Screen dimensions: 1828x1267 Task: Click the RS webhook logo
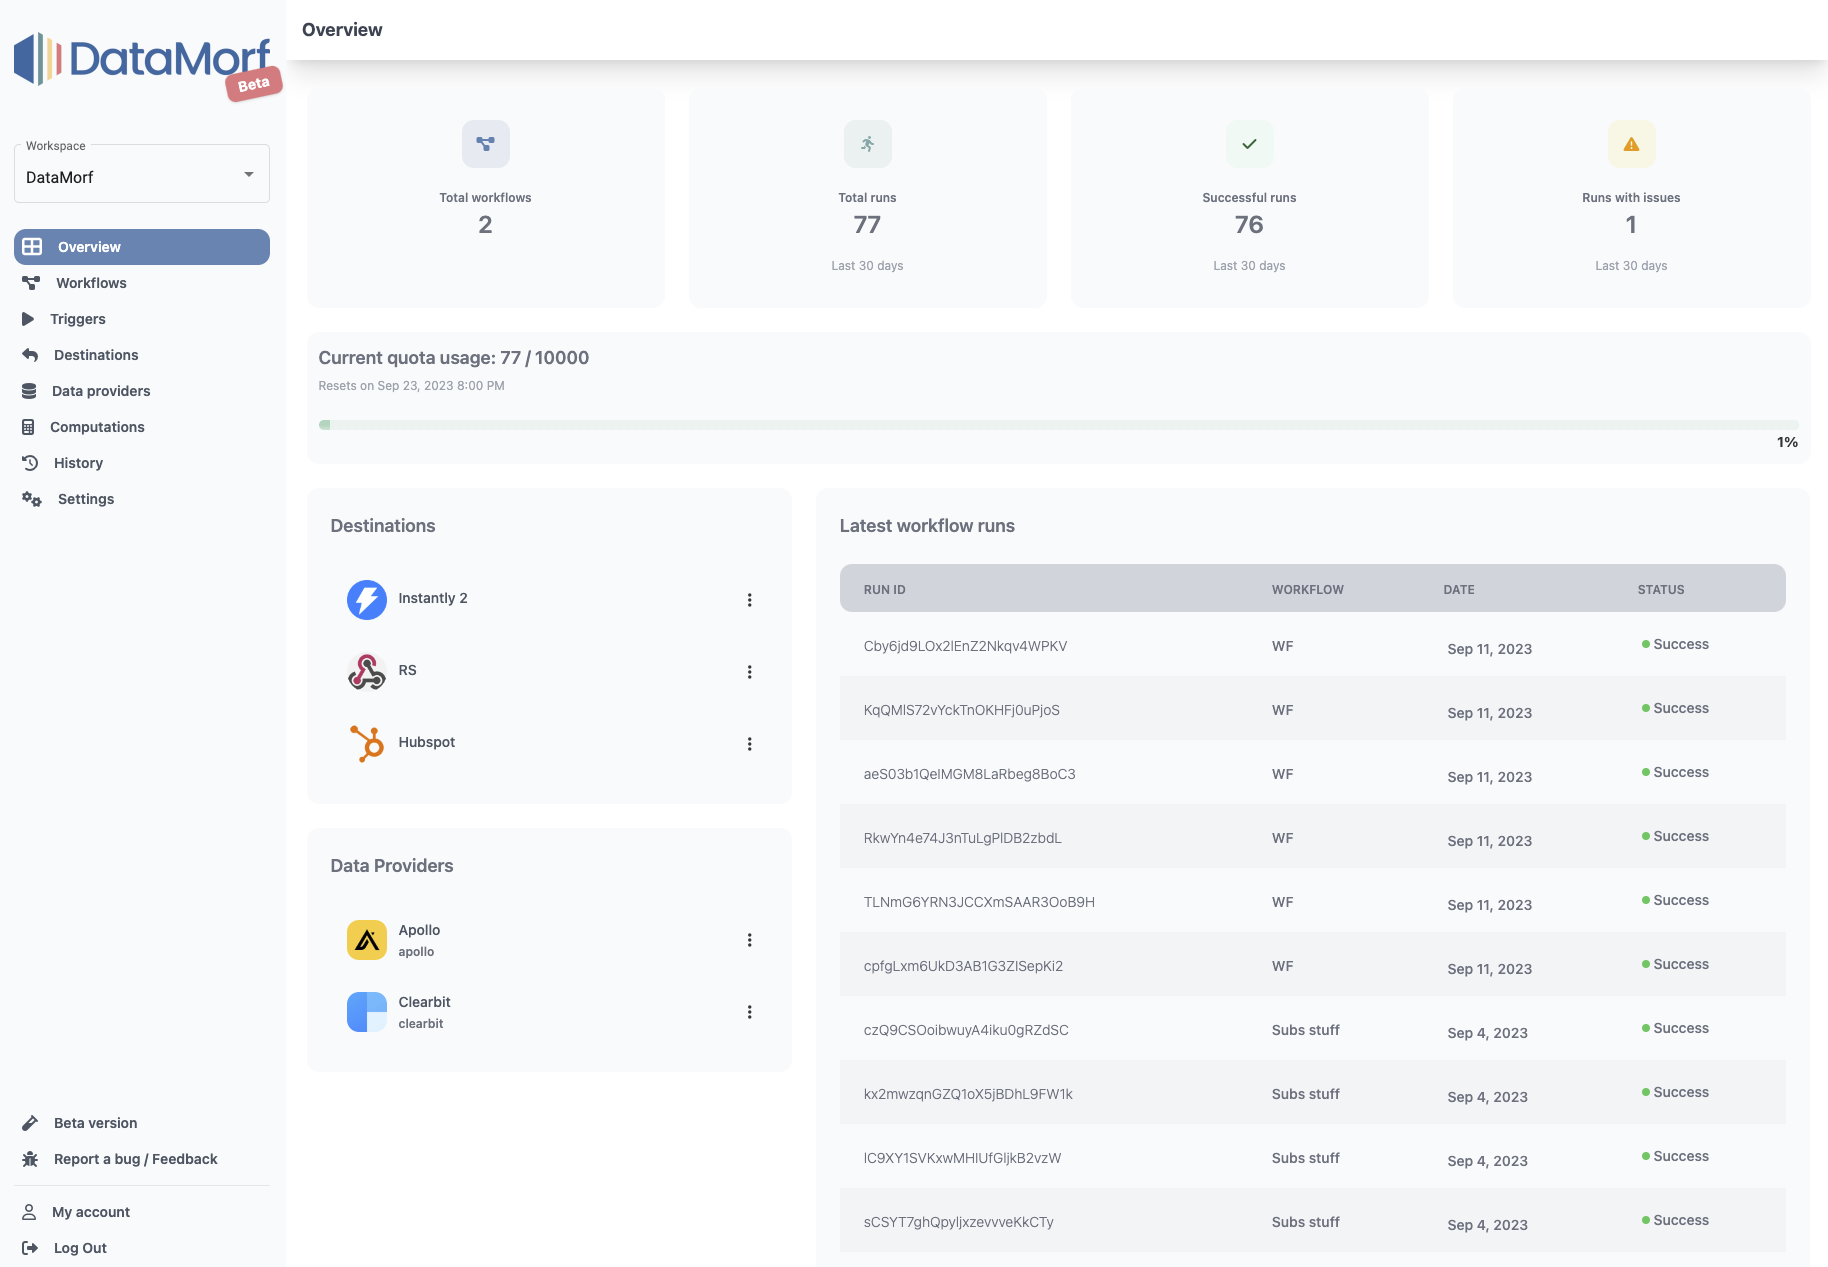coord(367,672)
